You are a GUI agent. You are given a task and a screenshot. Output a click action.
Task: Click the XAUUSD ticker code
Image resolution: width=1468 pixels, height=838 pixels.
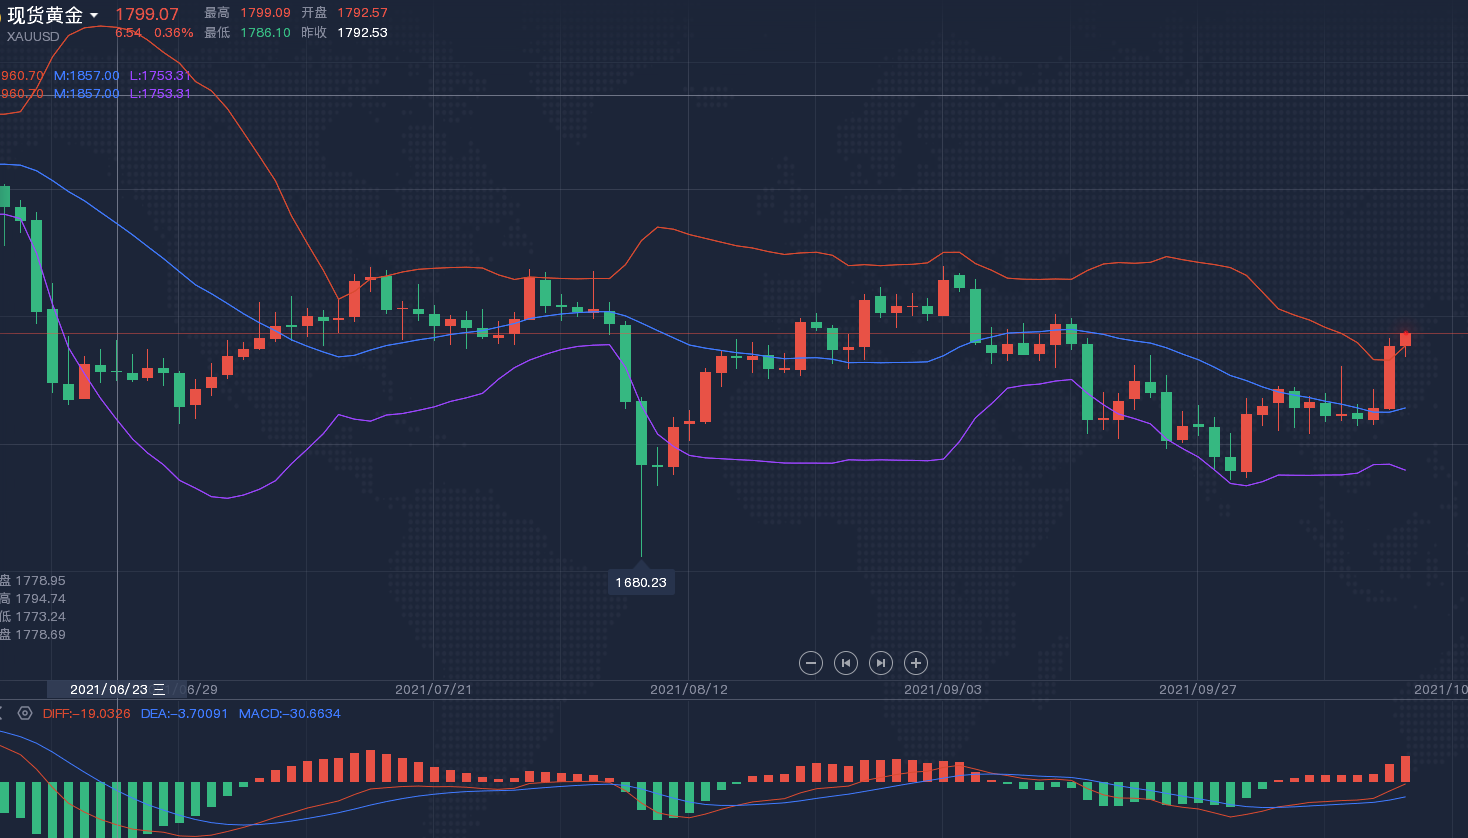click(x=33, y=37)
